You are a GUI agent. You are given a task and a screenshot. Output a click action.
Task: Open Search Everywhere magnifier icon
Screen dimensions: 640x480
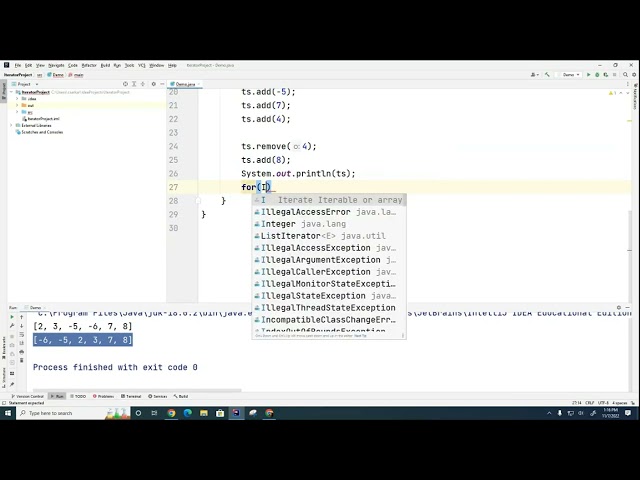click(x=626, y=74)
